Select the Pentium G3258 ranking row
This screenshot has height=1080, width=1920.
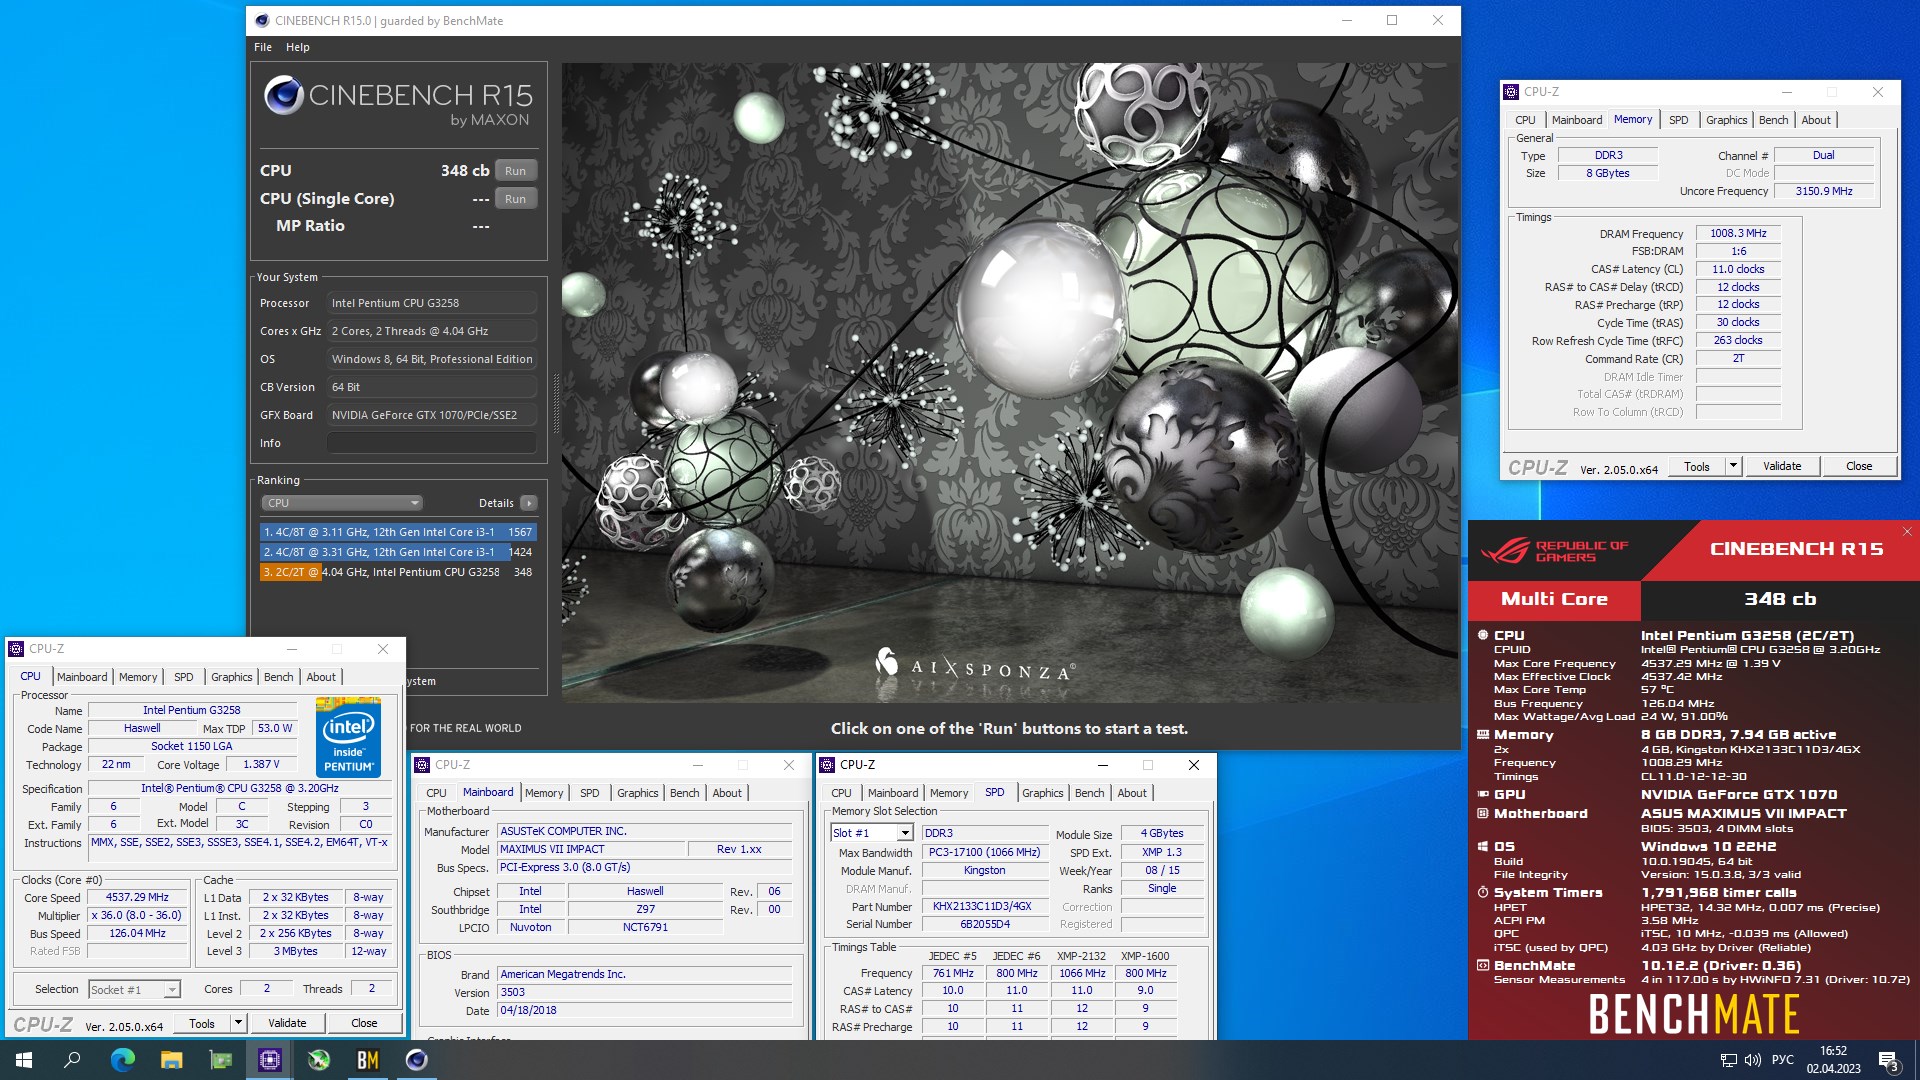(x=398, y=572)
